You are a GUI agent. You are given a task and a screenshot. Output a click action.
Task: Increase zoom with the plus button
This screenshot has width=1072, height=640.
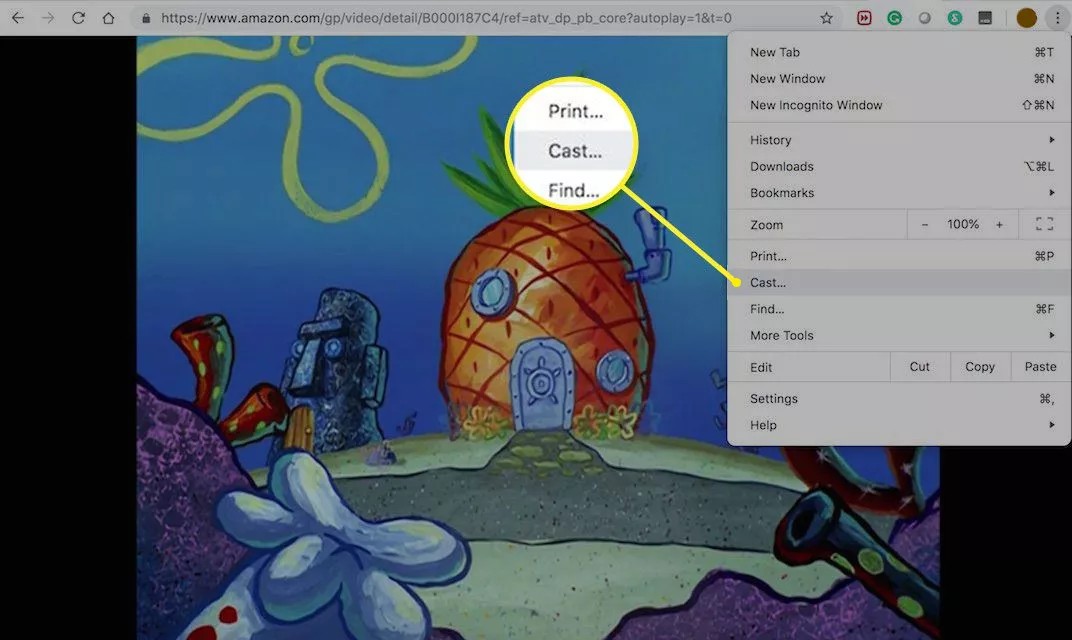pyautogui.click(x=999, y=225)
